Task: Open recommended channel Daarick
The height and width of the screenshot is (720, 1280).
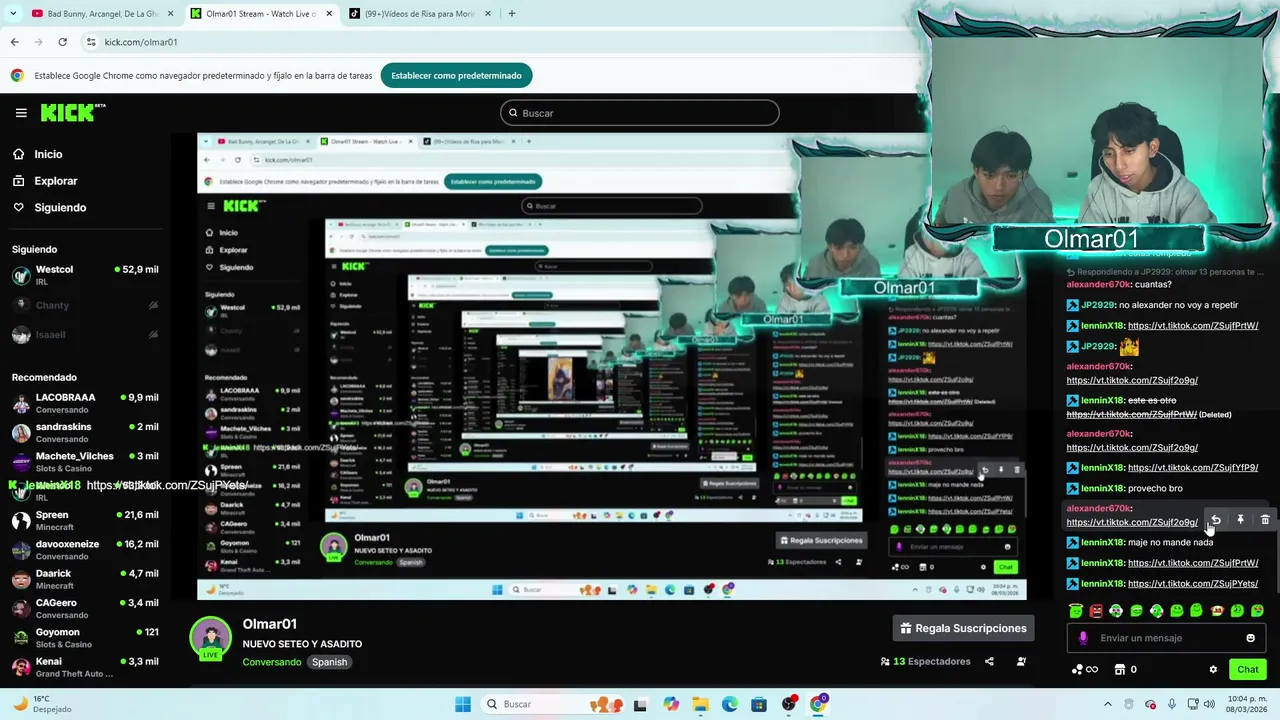Action: [85, 579]
